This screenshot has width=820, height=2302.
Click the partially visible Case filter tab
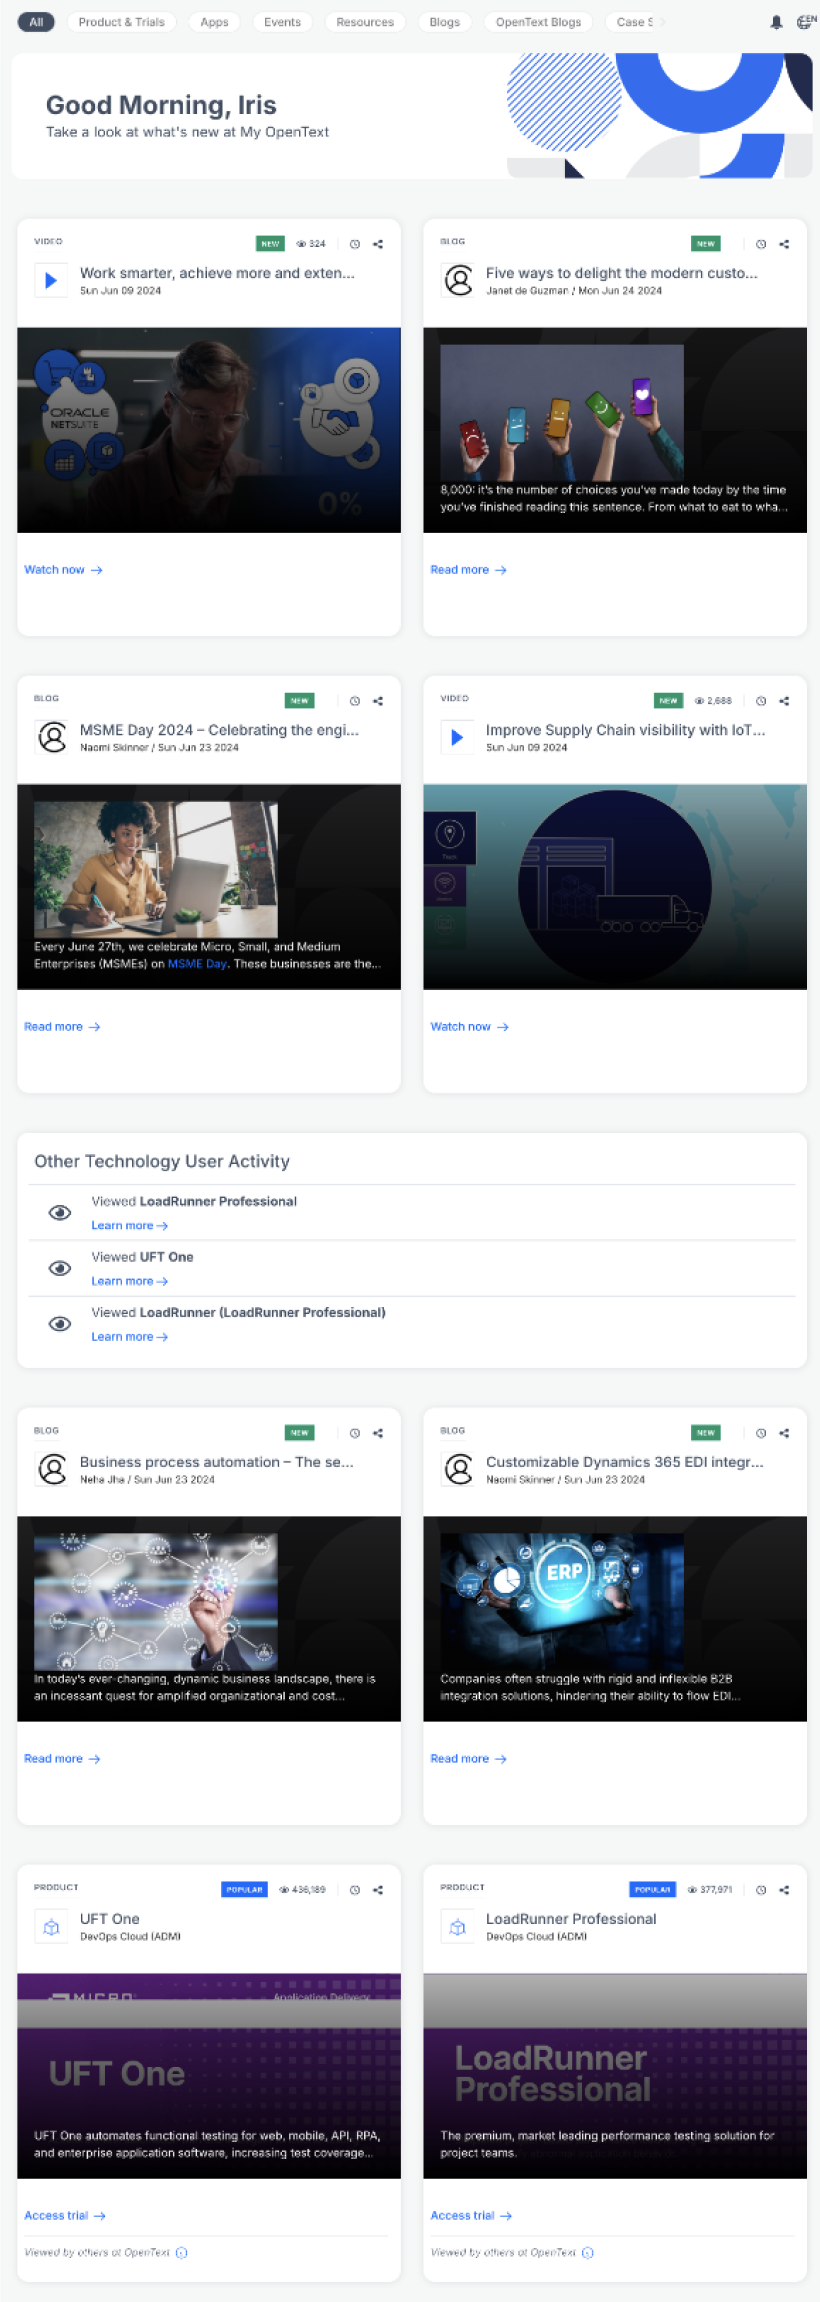(x=634, y=22)
